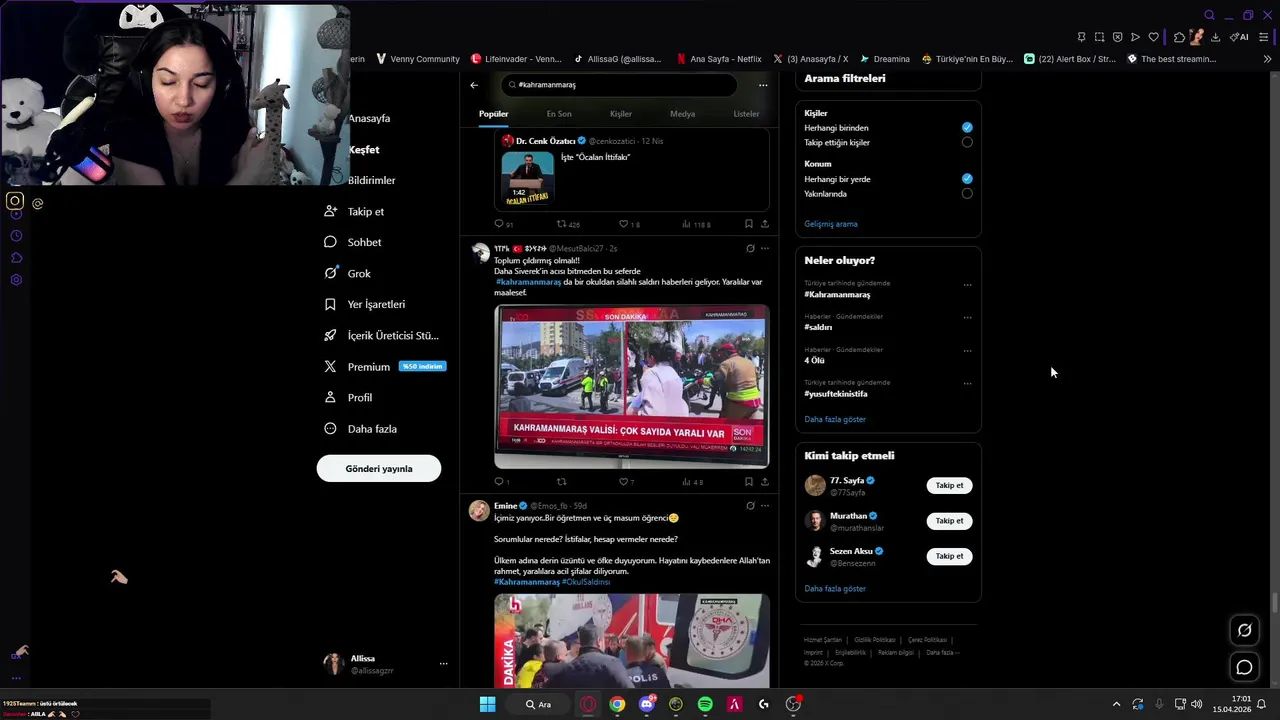Like the Toplum çıldırmış olmalı post
Viewport: 1280px width, 720px height.
(x=623, y=482)
